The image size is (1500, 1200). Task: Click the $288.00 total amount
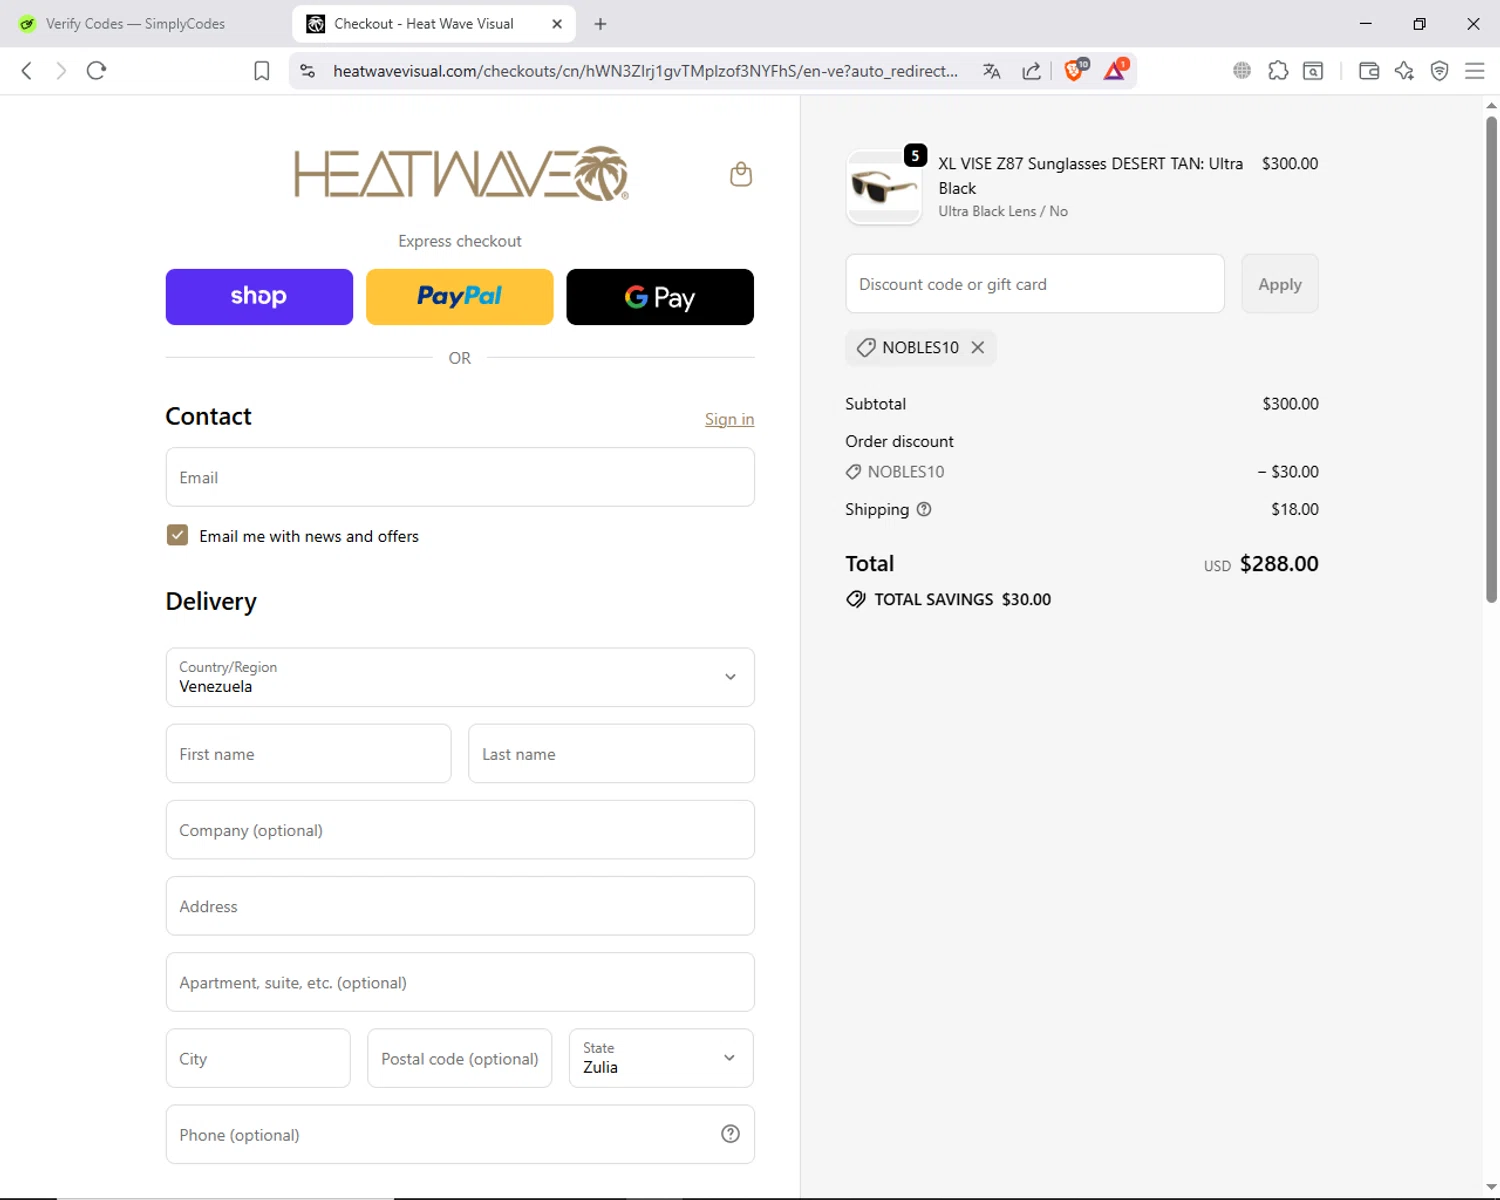point(1279,564)
